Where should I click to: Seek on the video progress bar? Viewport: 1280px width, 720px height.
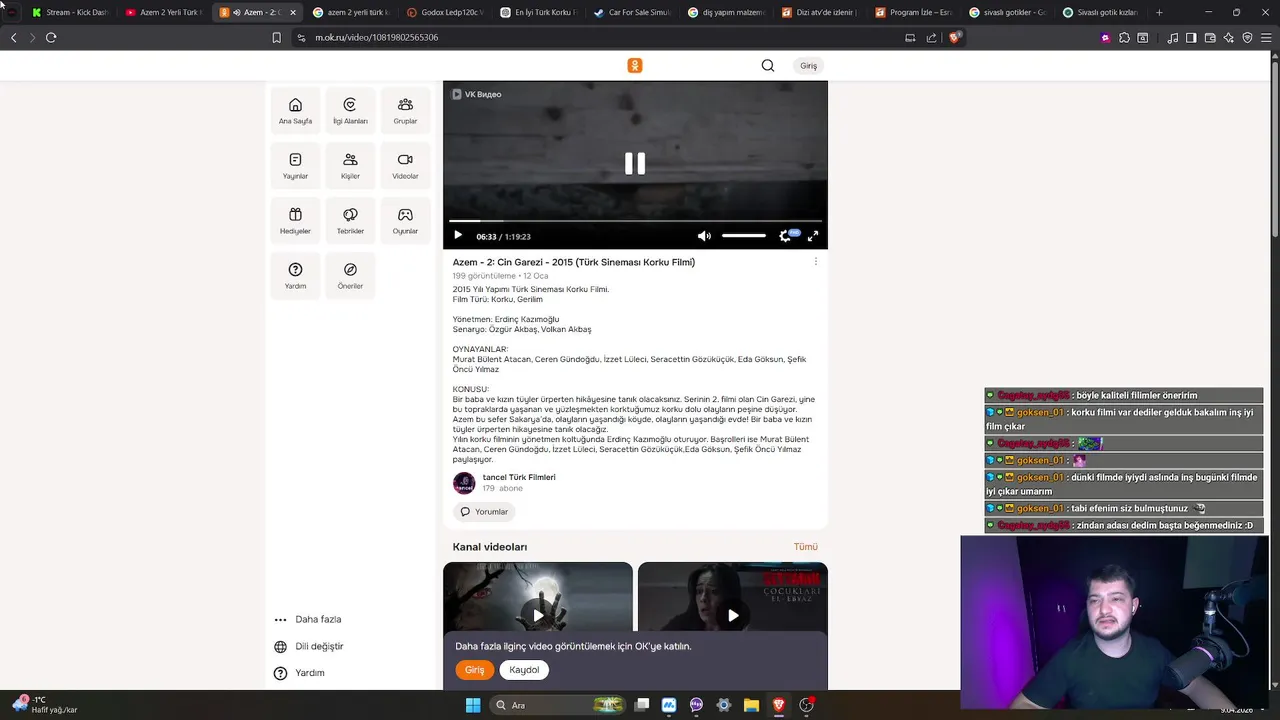pyautogui.click(x=635, y=220)
